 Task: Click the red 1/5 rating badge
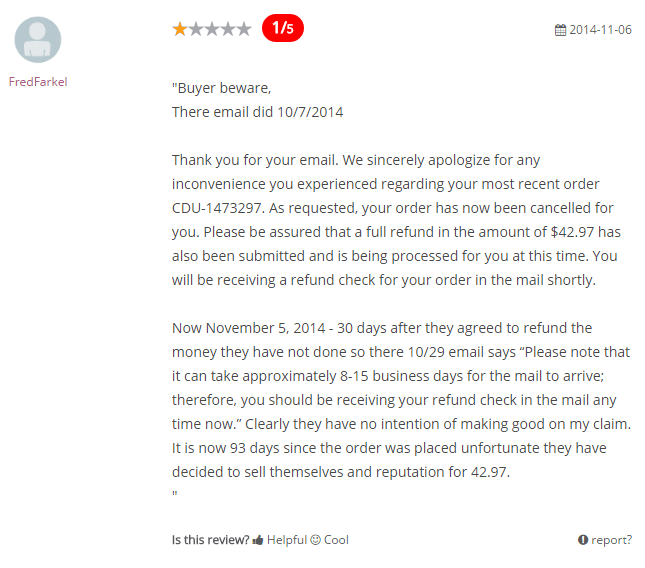point(283,28)
